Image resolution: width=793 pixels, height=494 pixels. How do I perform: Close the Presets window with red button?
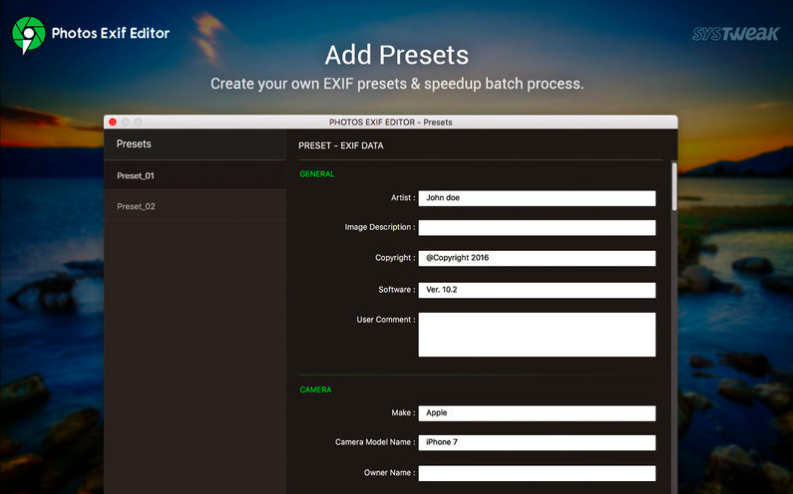[x=113, y=122]
